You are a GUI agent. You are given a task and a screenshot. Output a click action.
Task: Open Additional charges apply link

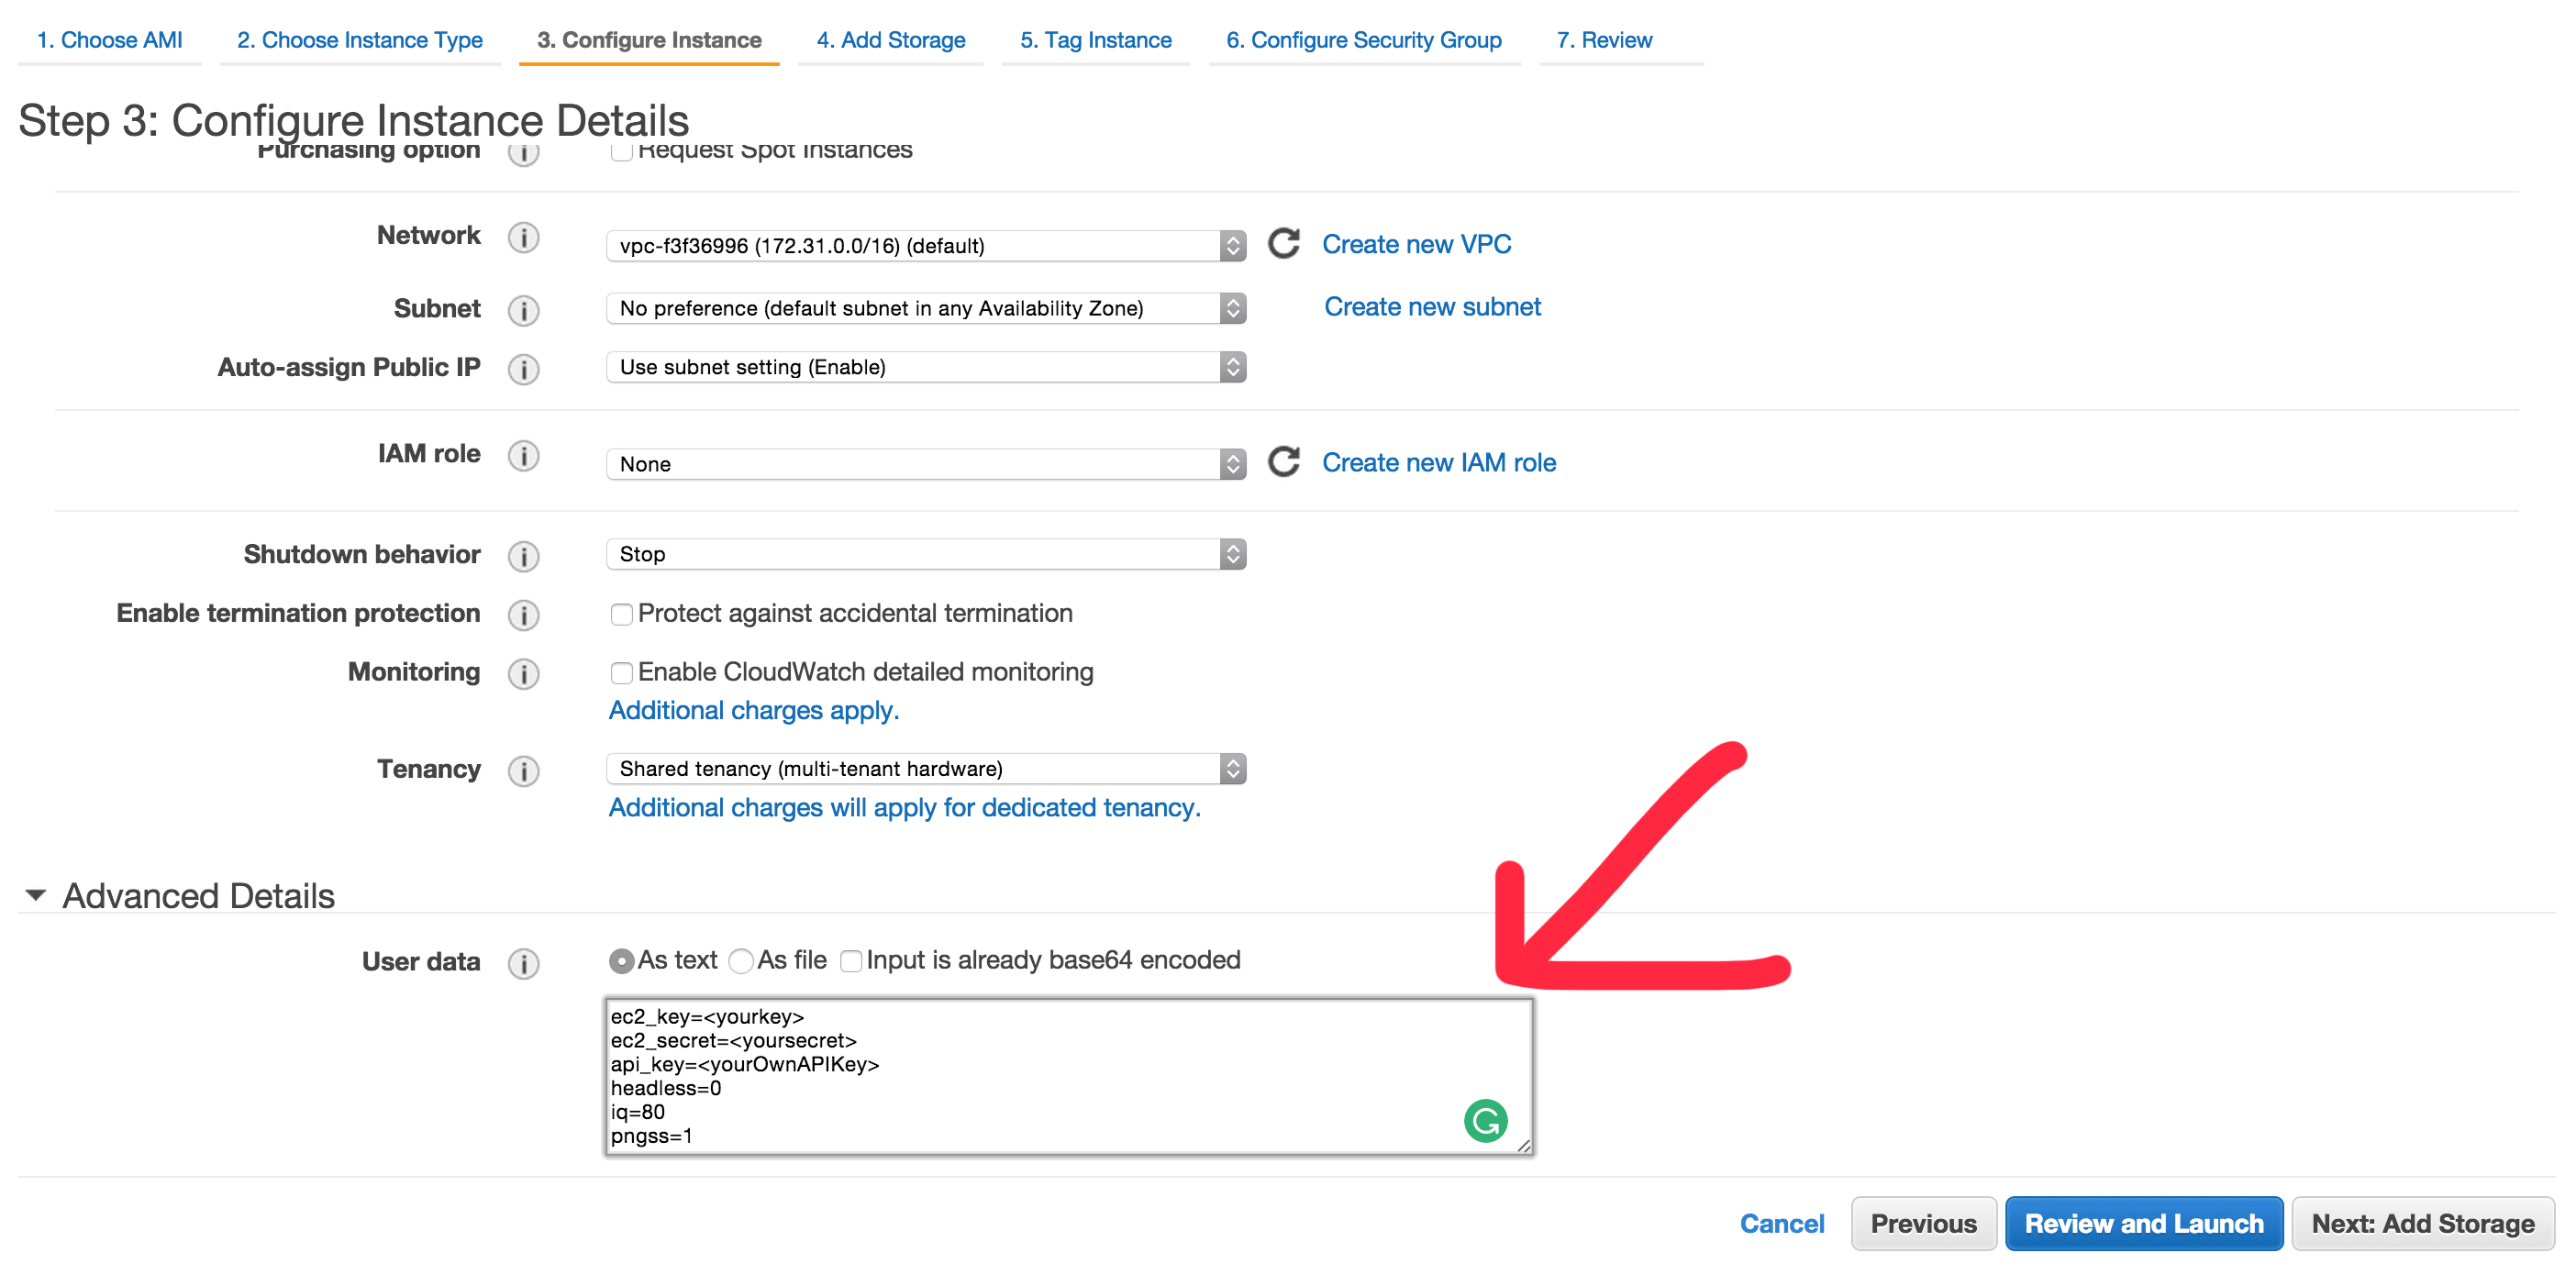pyautogui.click(x=754, y=710)
